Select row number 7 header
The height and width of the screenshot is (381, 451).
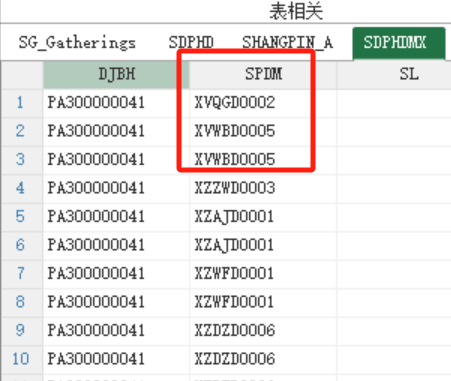coord(21,273)
